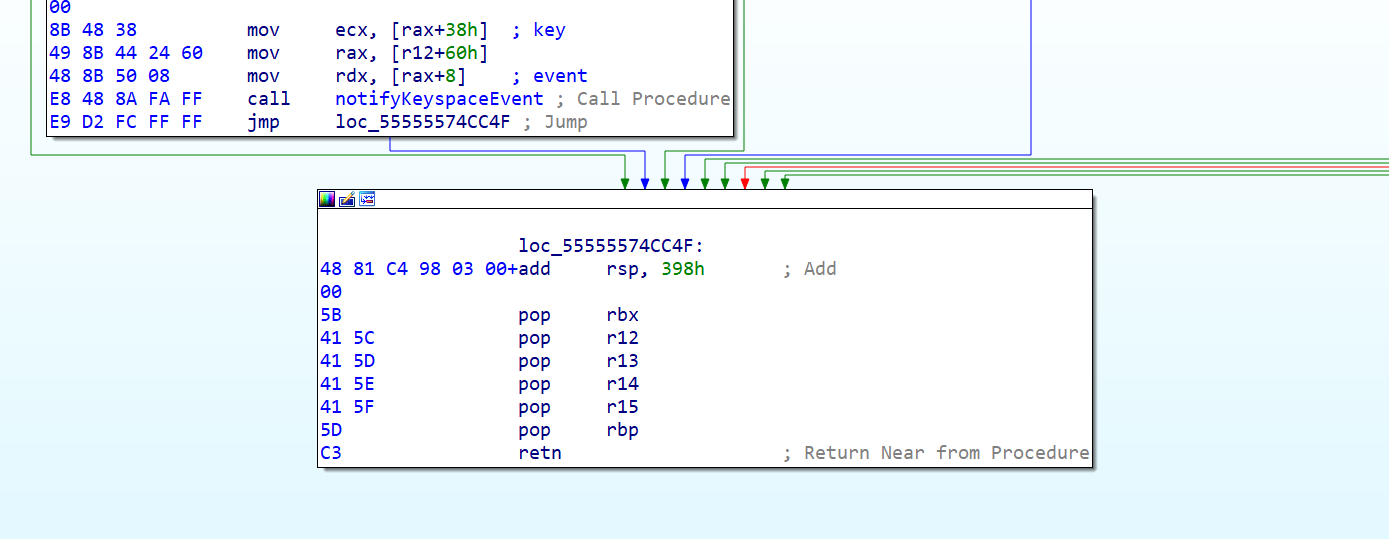1389x539 pixels.
Task: Click register rbp in pop instruction
Action: pyautogui.click(x=622, y=430)
